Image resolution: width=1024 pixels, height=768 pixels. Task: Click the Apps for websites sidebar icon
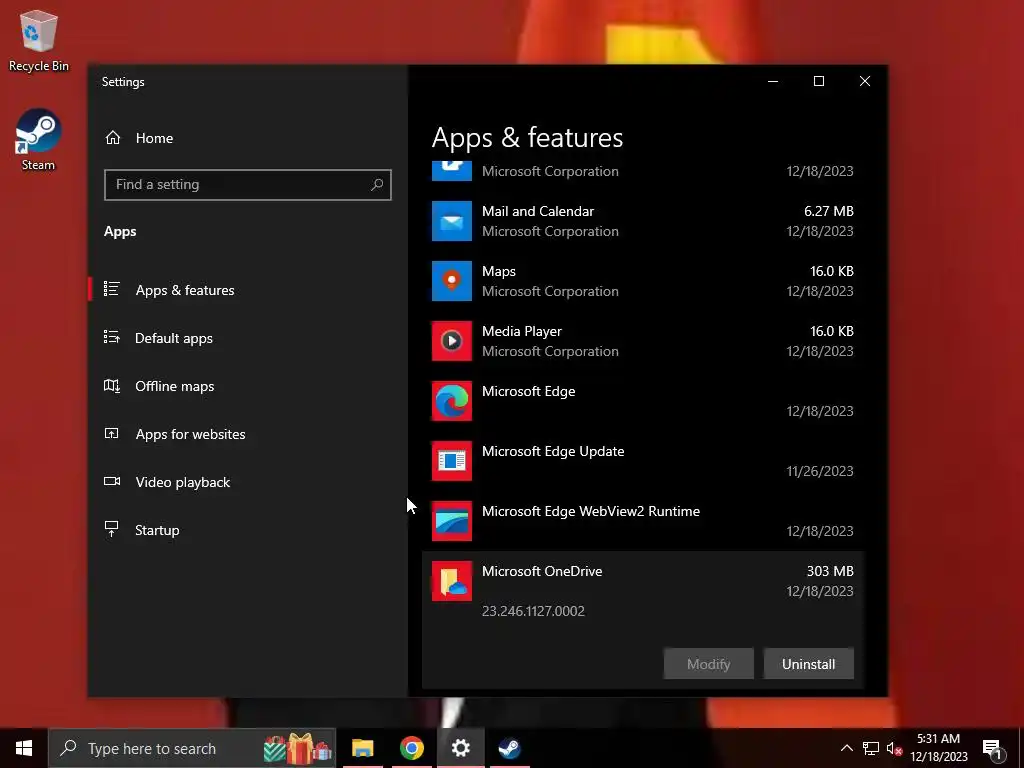tap(112, 434)
